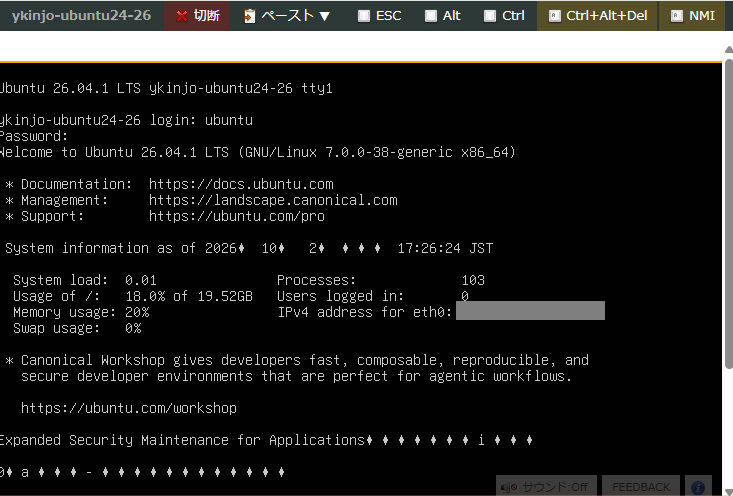Click the vertical scrollbar thumb
Screen dimensions: 733x496
[729, 213]
